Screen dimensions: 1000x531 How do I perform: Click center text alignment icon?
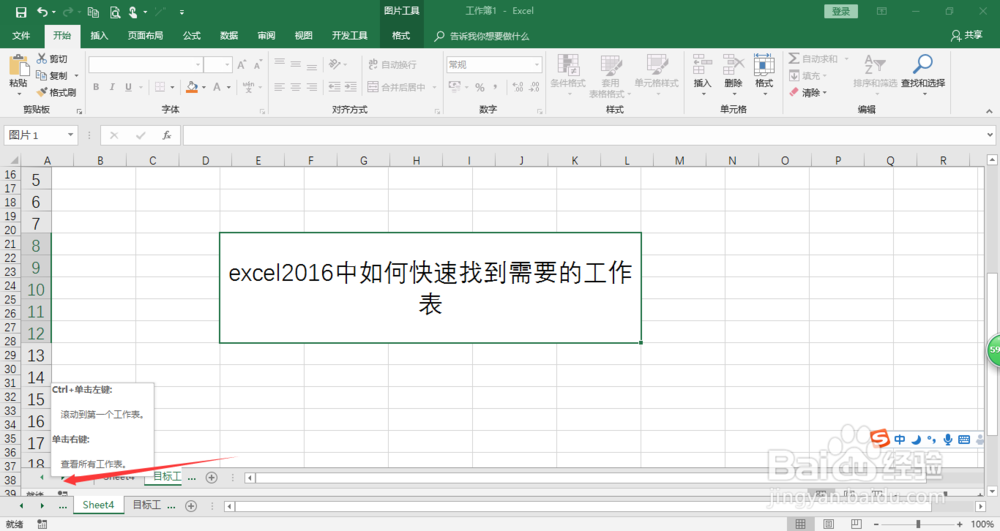(295, 87)
